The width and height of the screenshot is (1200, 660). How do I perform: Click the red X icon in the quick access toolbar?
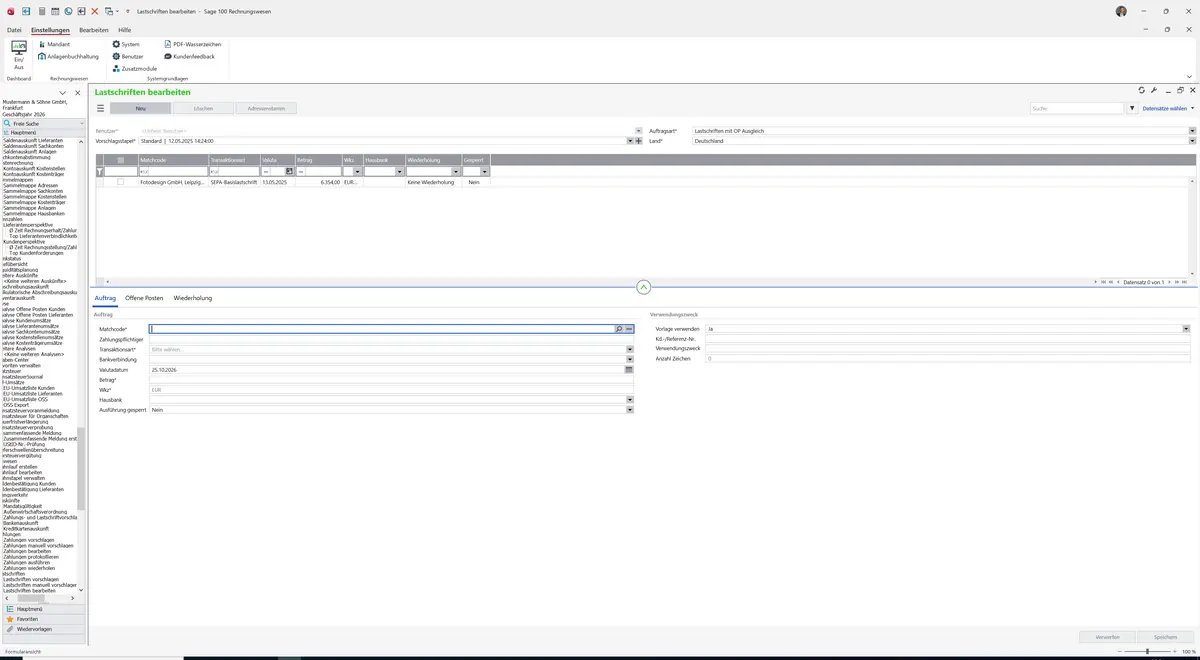tap(95, 10)
